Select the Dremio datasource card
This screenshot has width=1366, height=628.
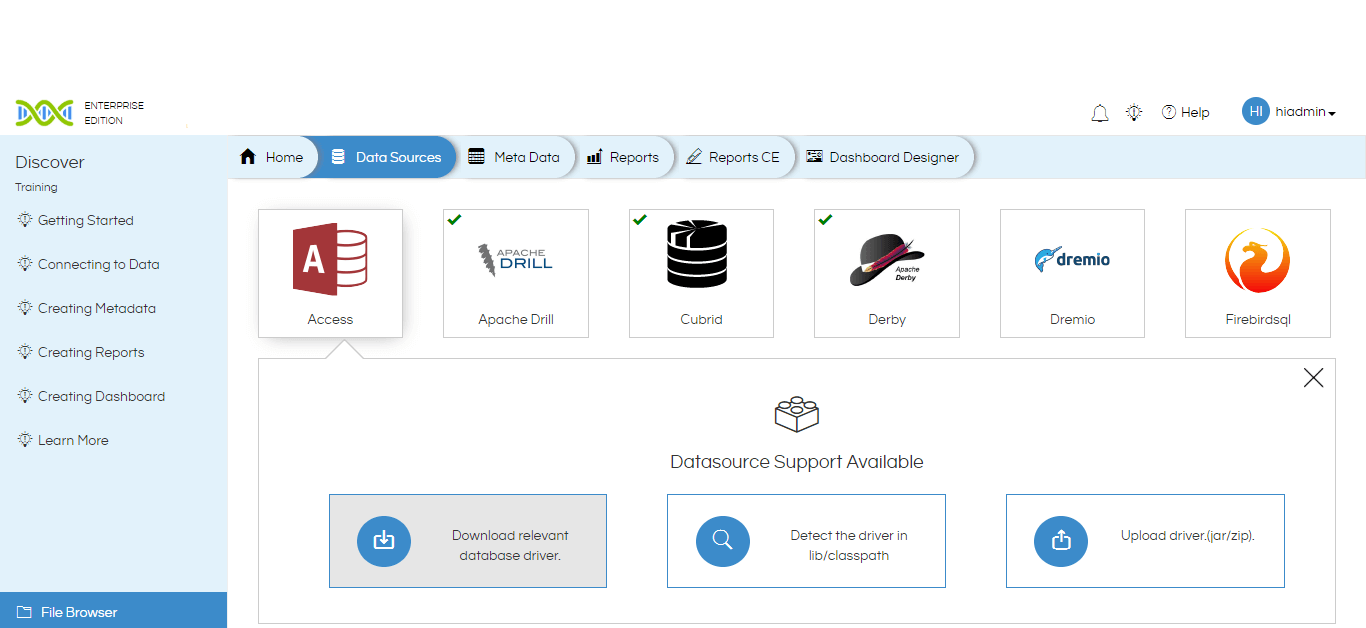coord(1072,273)
